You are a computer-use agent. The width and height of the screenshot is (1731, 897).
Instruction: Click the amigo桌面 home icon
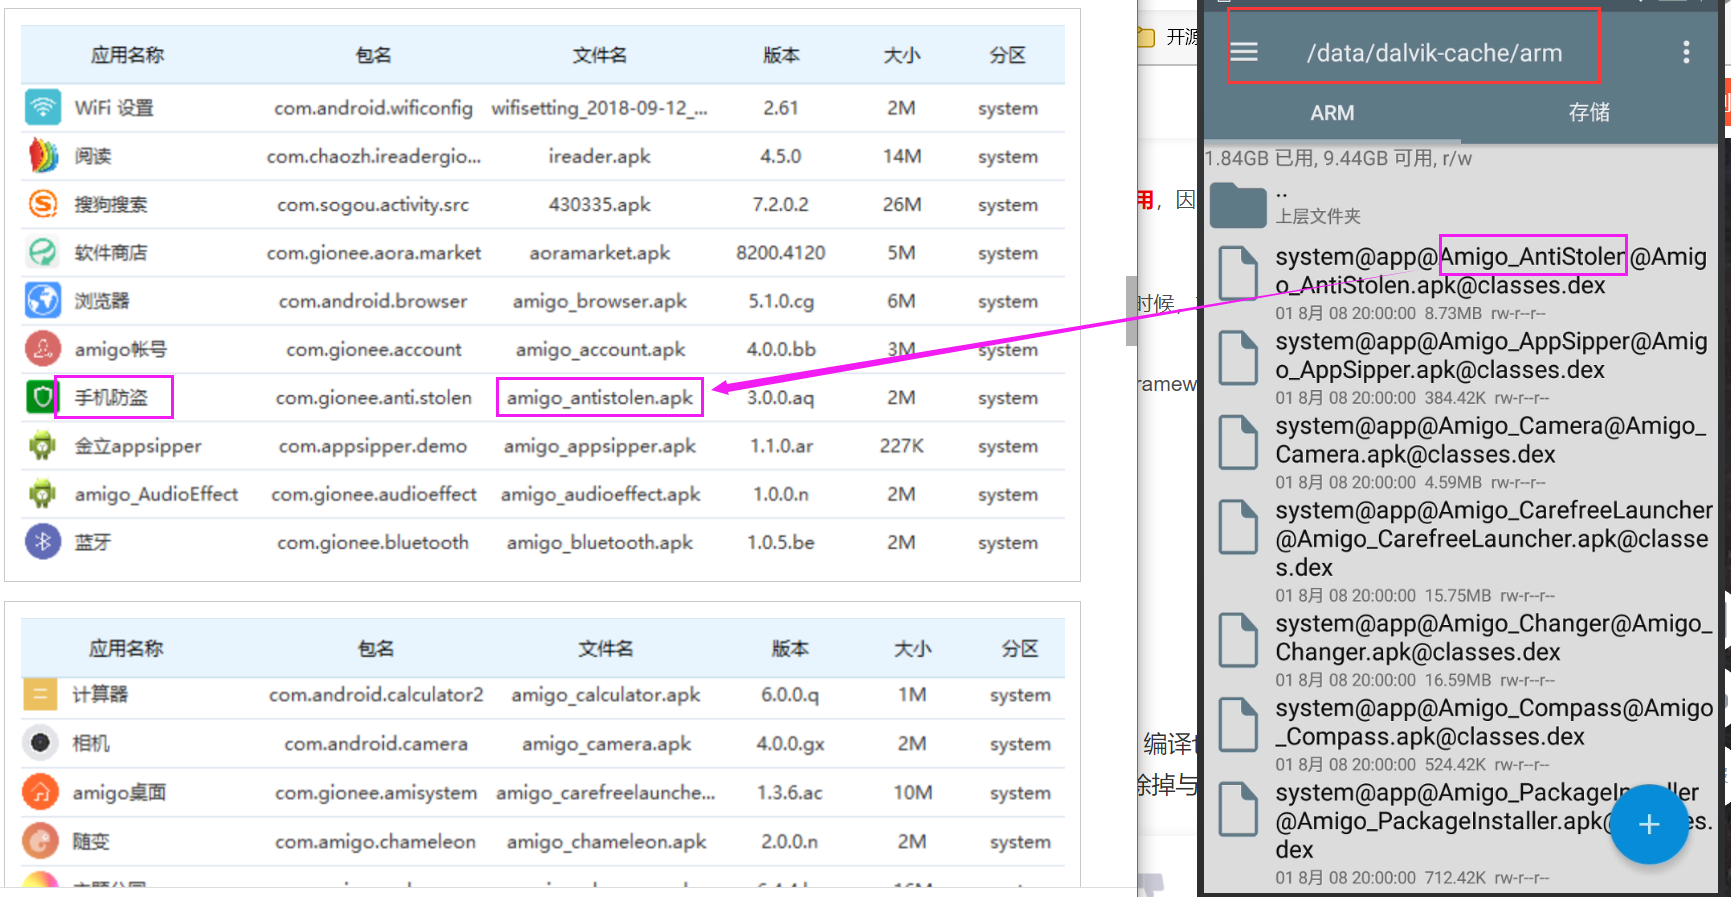click(x=40, y=792)
